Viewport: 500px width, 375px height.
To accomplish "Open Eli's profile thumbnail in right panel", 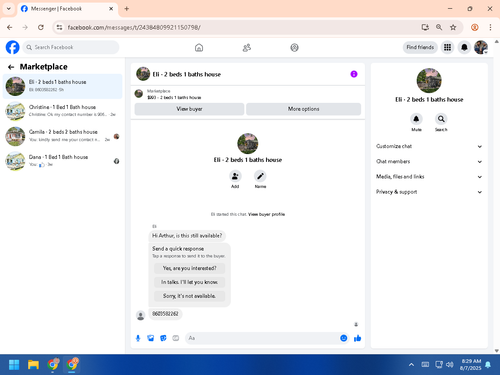I will (429, 80).
